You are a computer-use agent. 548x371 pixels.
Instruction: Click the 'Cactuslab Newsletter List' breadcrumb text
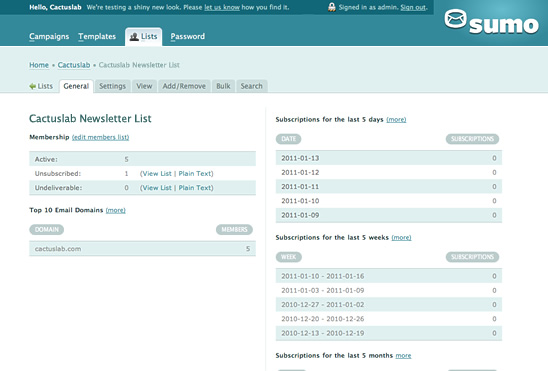pyautogui.click(x=139, y=65)
